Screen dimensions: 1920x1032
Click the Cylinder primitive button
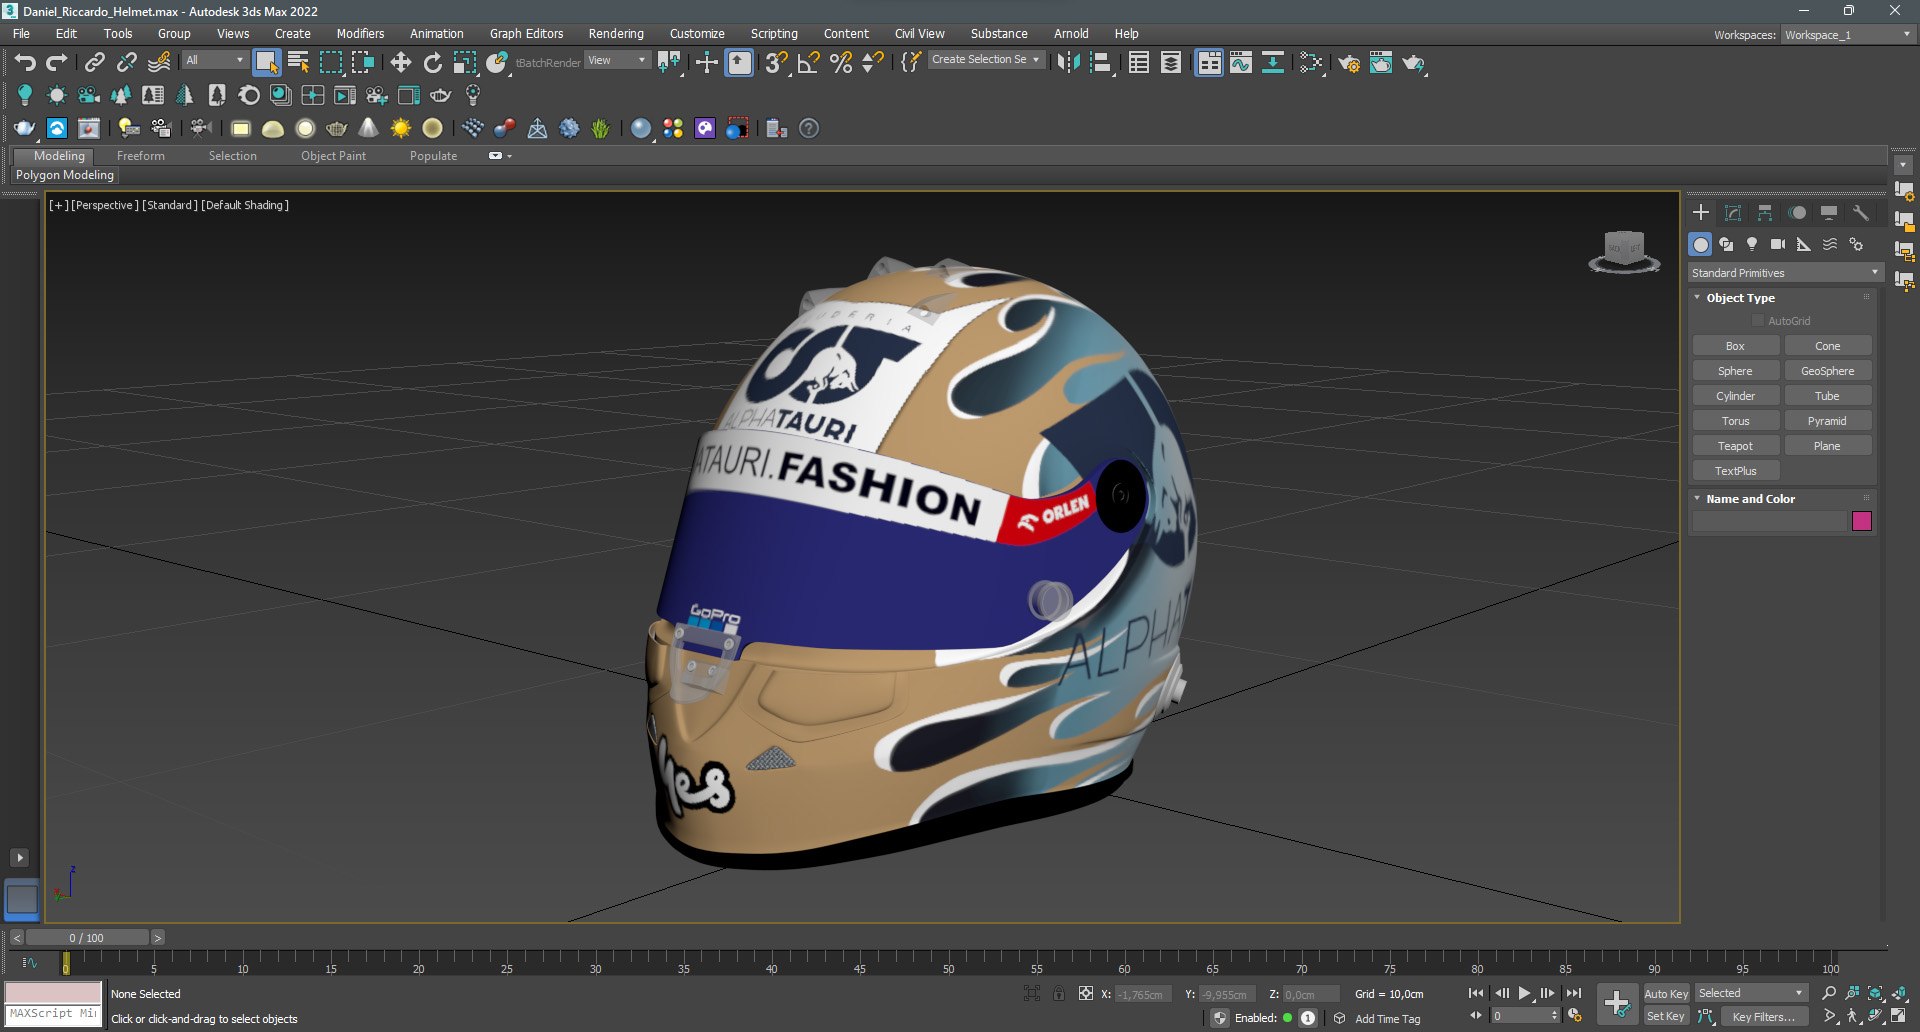click(1735, 396)
